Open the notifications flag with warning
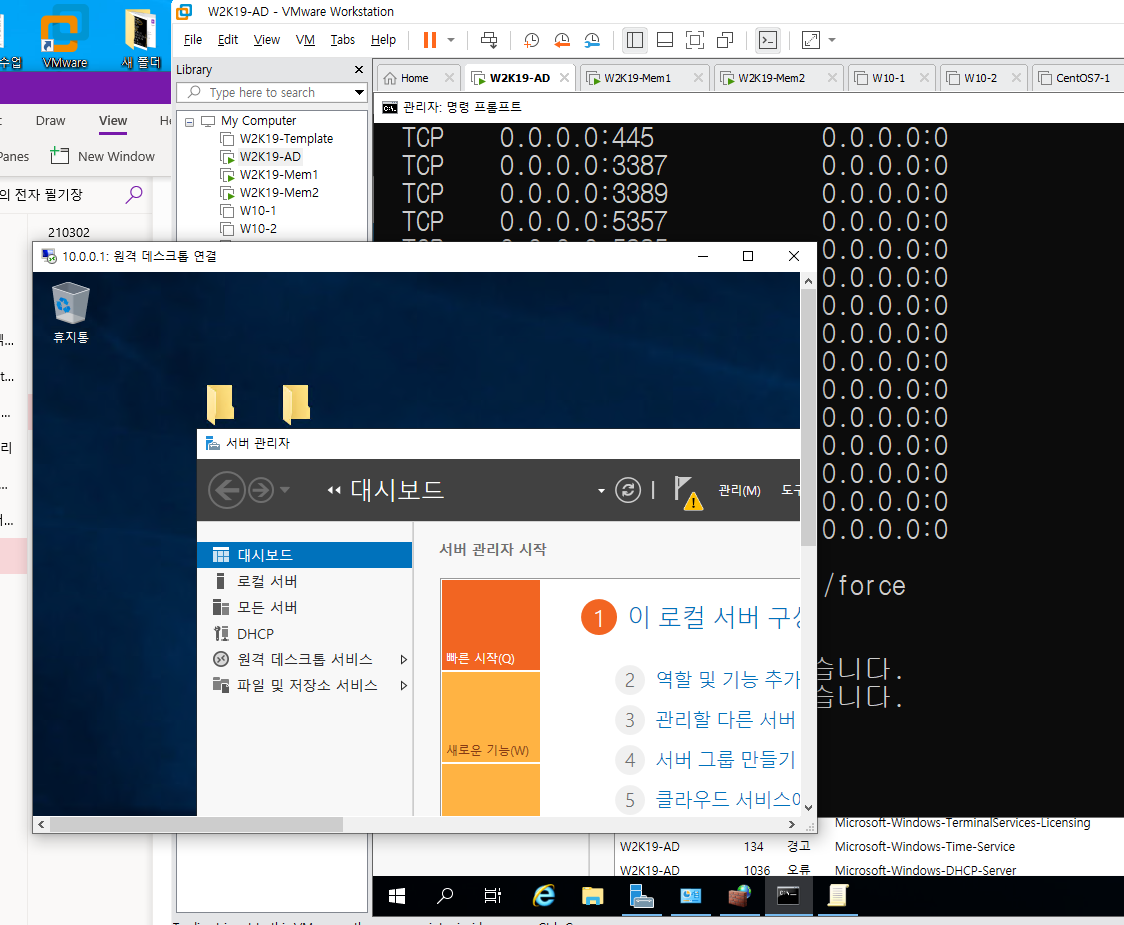1124x925 pixels. (x=687, y=493)
